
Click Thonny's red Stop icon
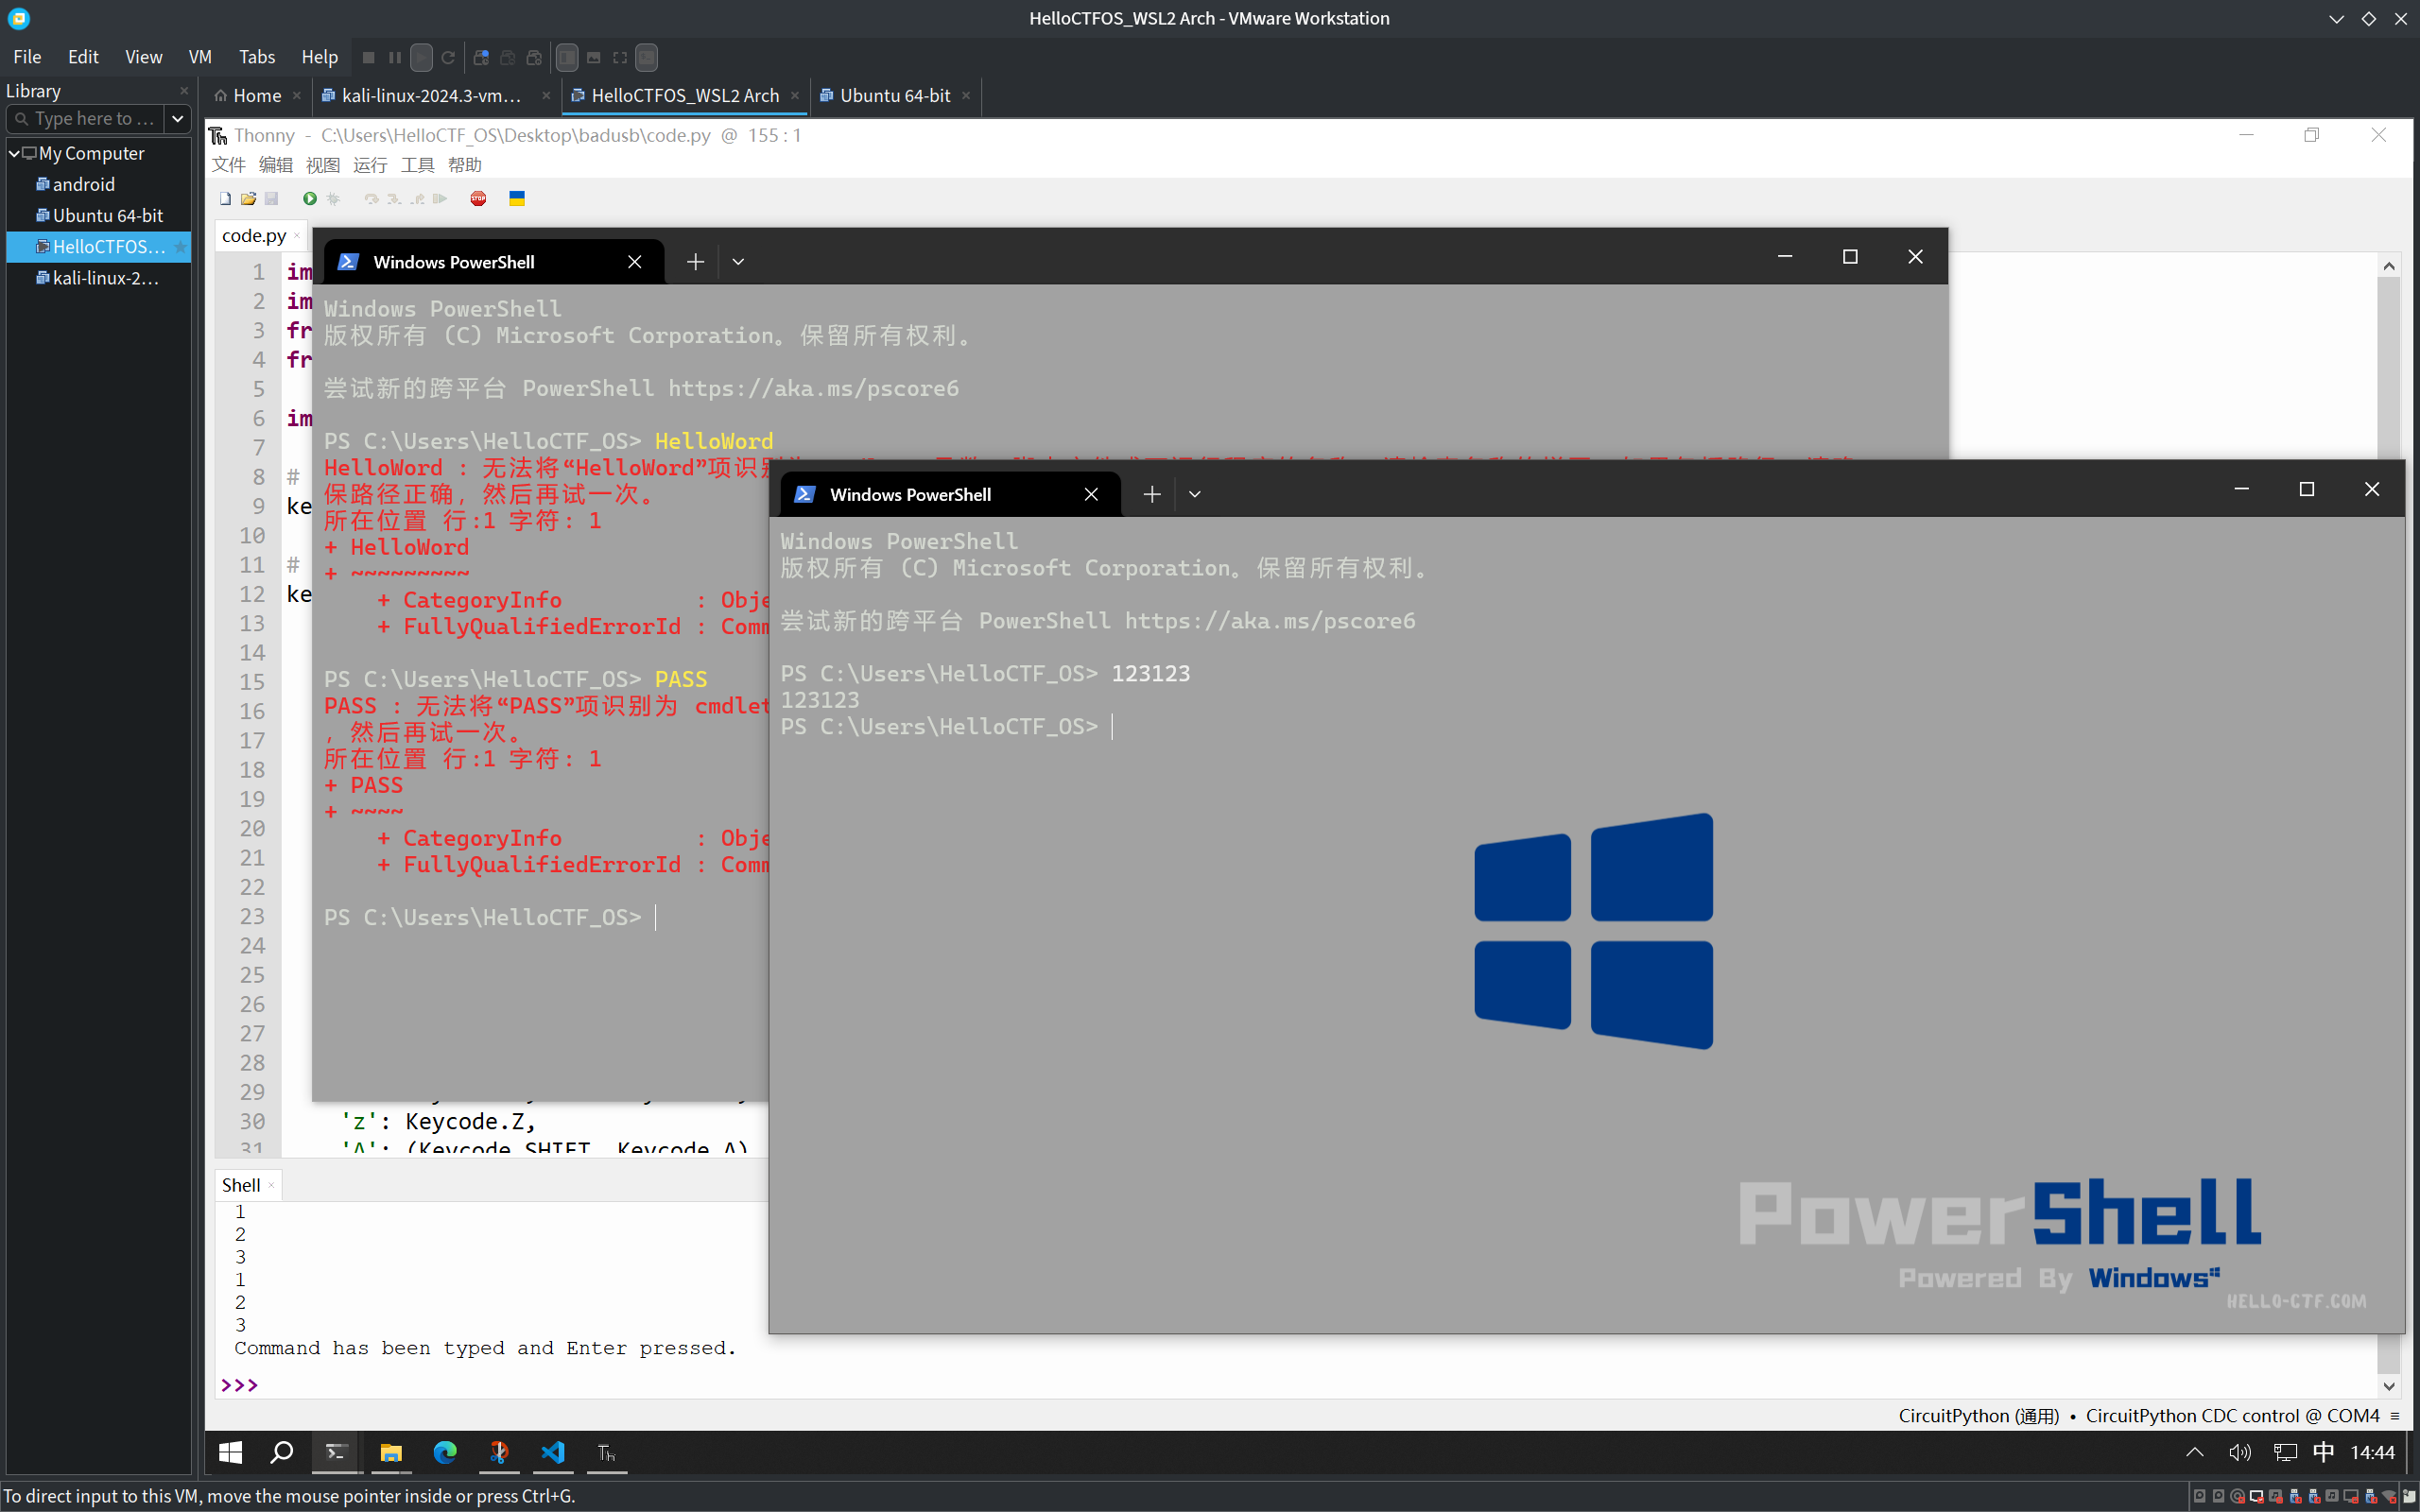pyautogui.click(x=479, y=199)
